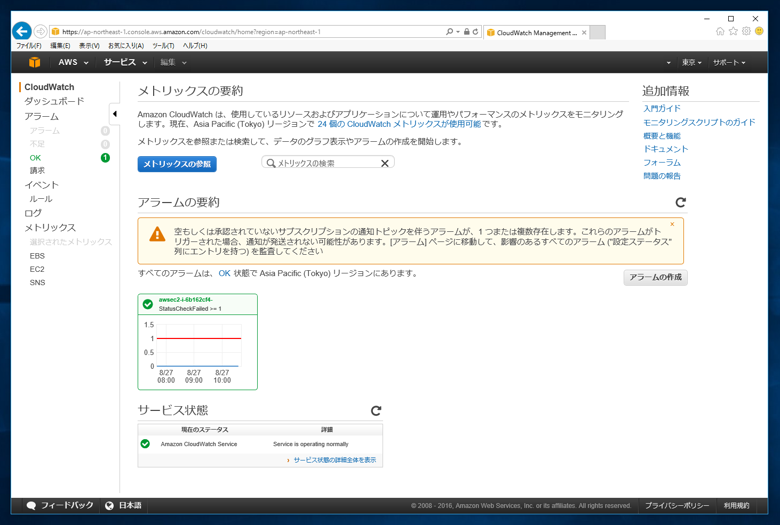Click the globe language icon in footer
This screenshot has height=525, width=780.
(x=109, y=505)
